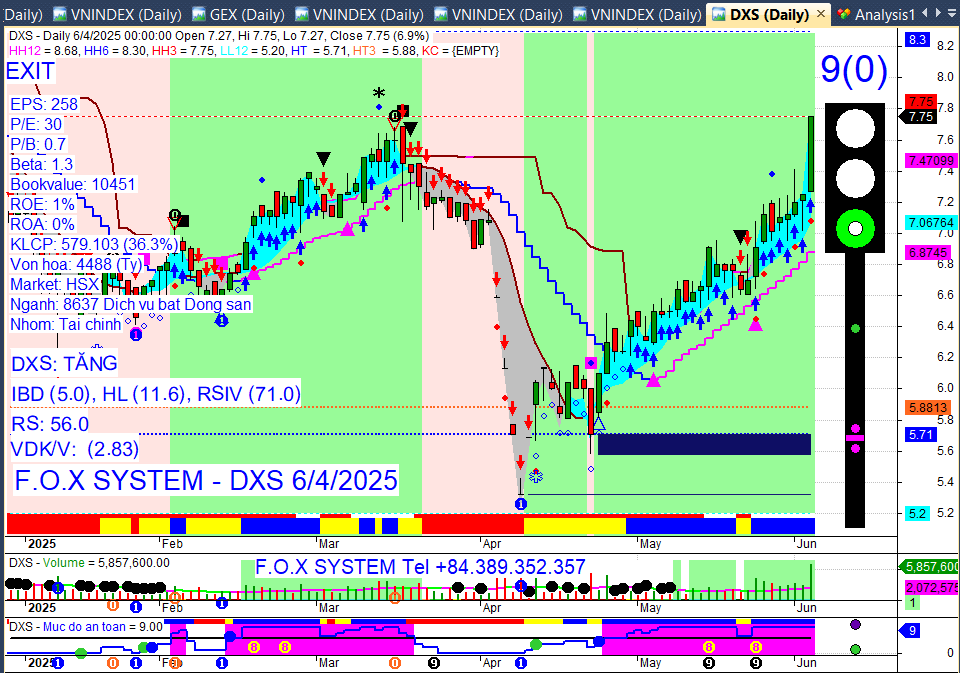Open the active-tabs list dropdown

click(953, 12)
